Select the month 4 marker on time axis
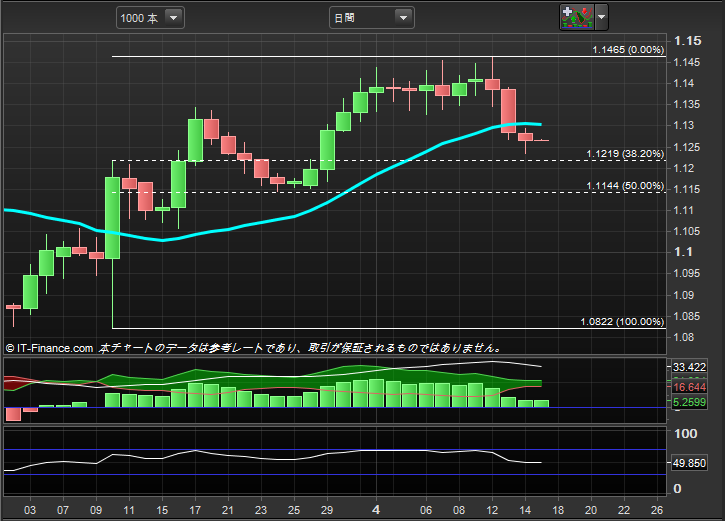This screenshot has width=725, height=521. point(376,509)
